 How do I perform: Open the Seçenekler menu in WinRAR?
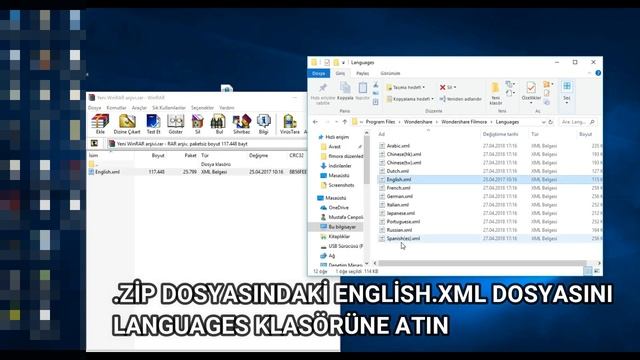pyautogui.click(x=202, y=108)
